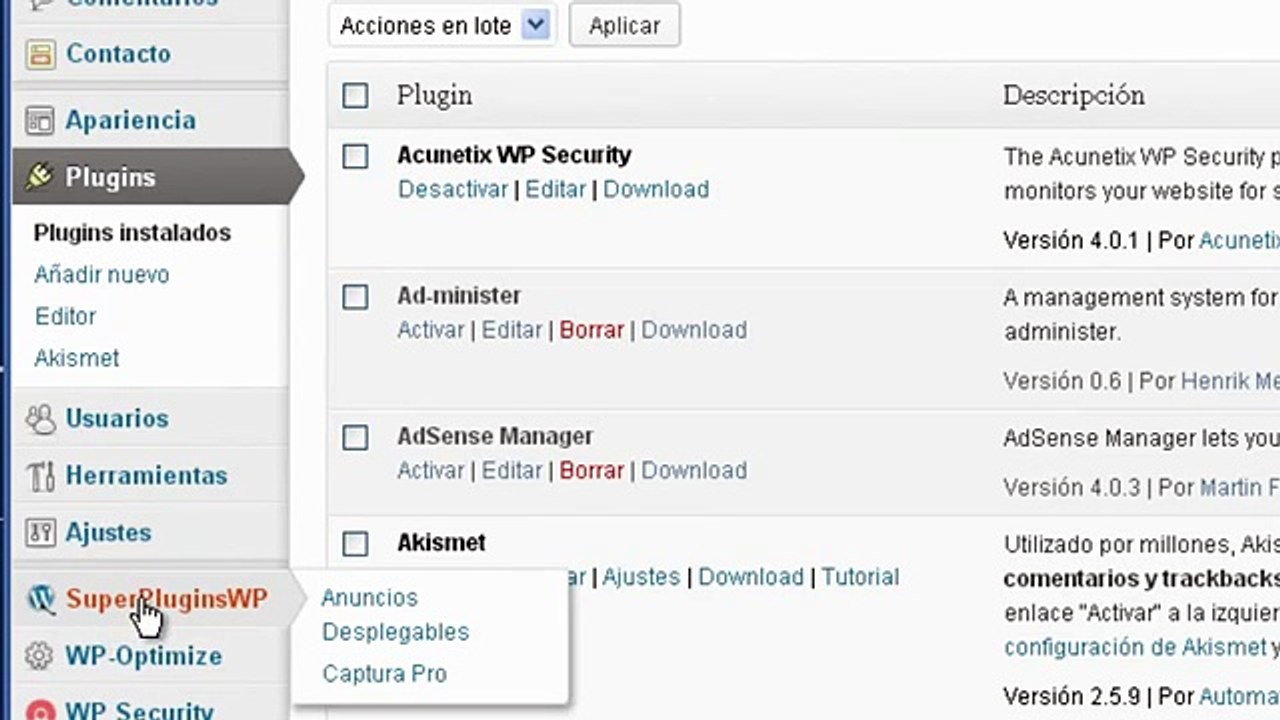This screenshot has width=1280, height=720.
Task: Select the AdSense Manager checkbox
Action: [x=355, y=437]
